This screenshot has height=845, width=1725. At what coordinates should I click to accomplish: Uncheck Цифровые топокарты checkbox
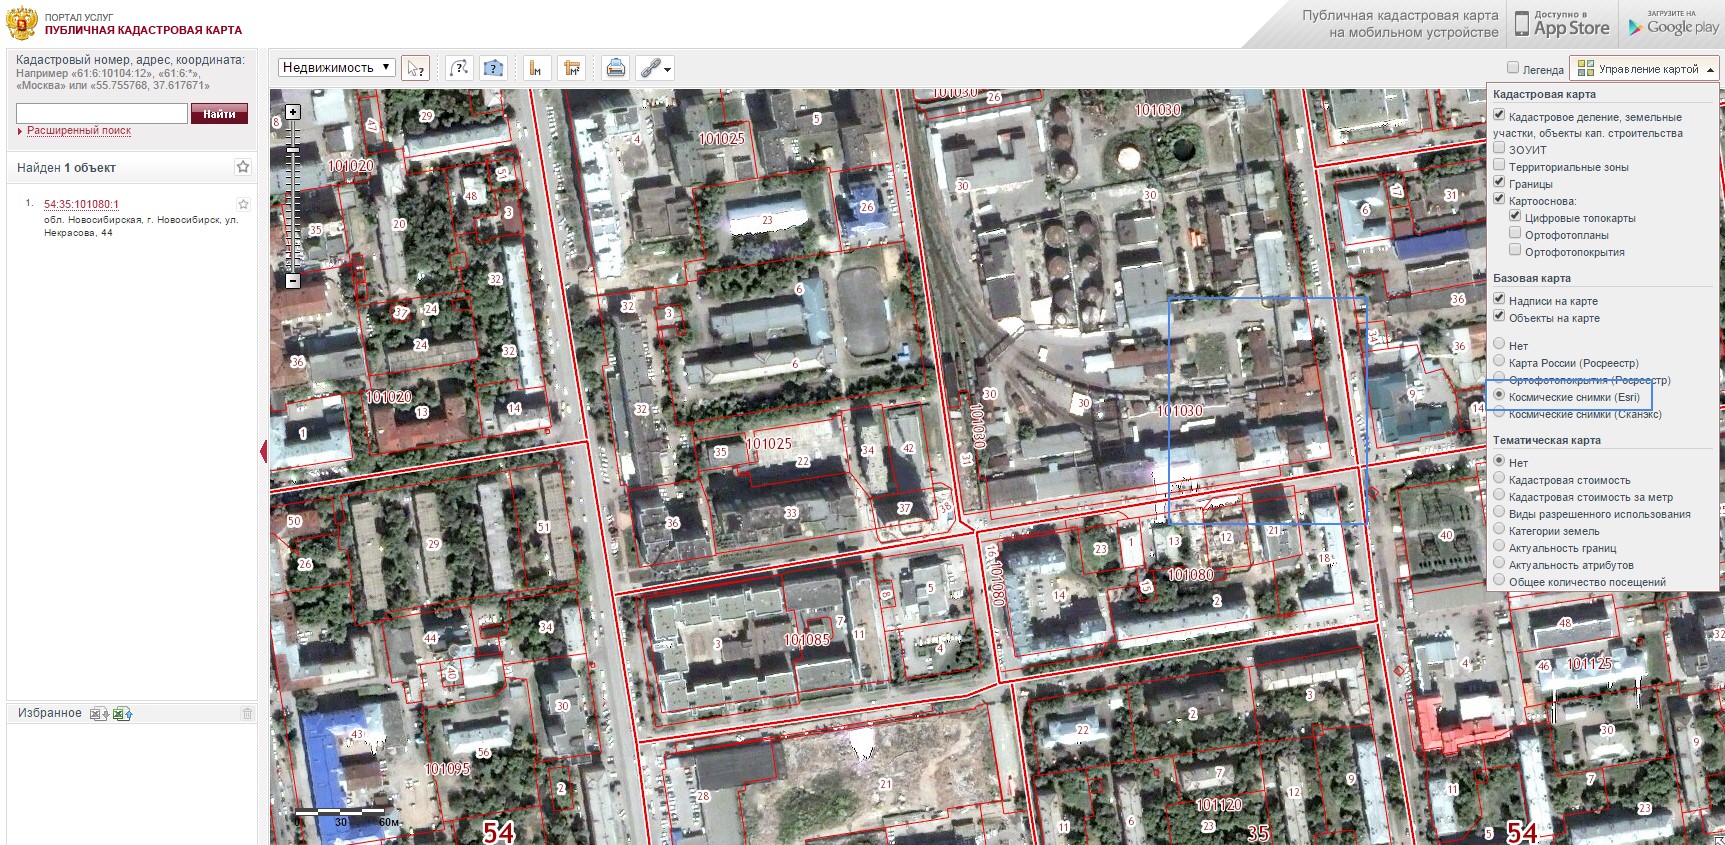(1515, 216)
